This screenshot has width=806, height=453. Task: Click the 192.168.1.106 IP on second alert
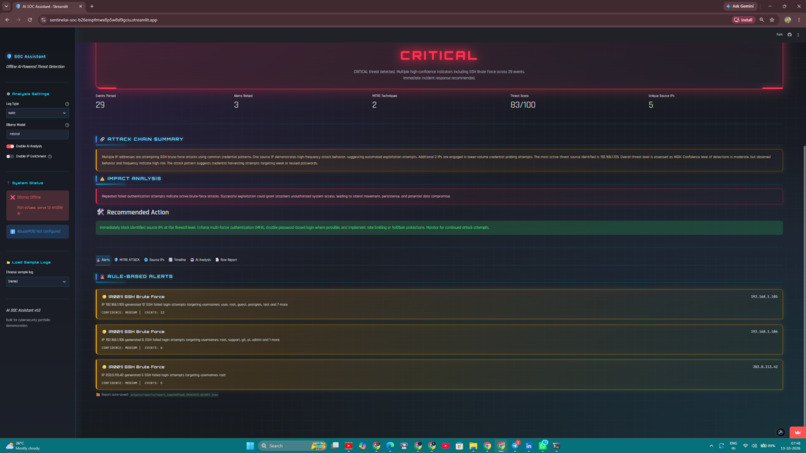point(764,332)
